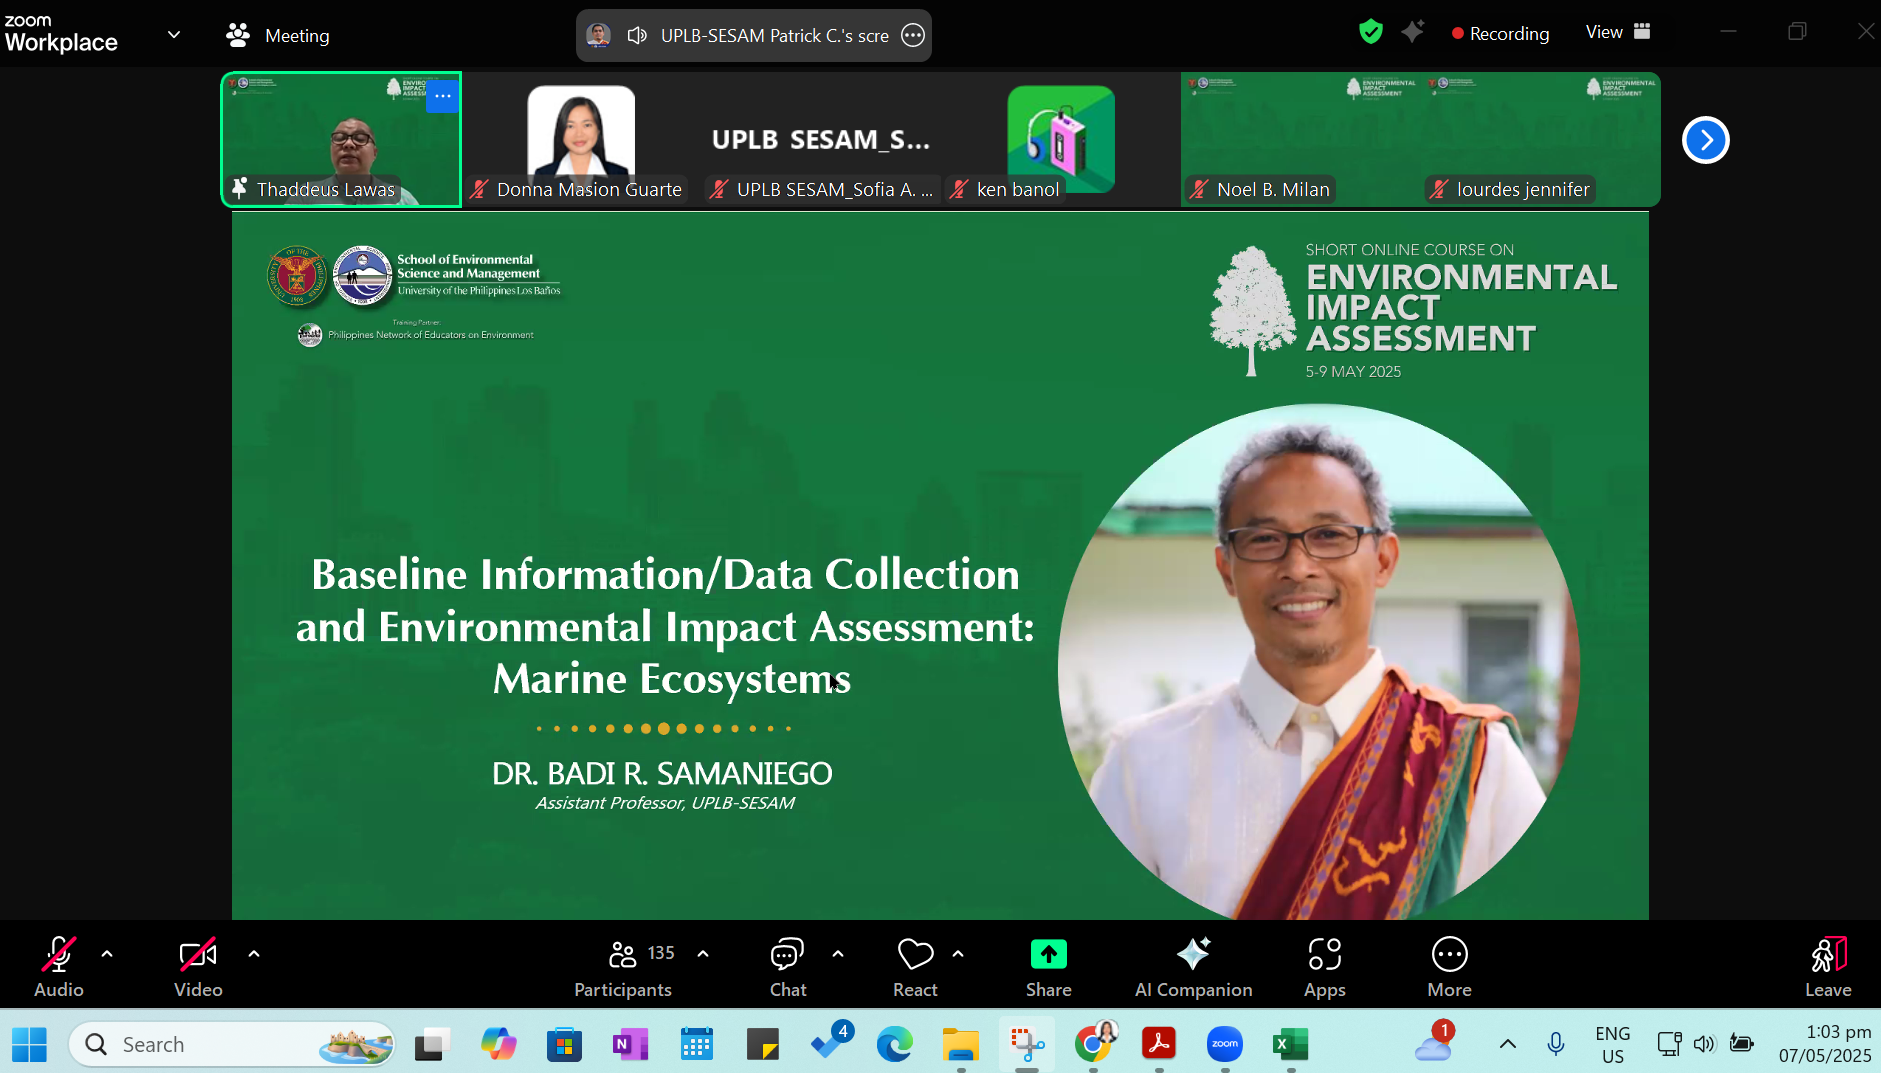This screenshot has width=1881, height=1073.
Task: Select Thaddeus Lawas video thumbnail
Action: [x=341, y=139]
